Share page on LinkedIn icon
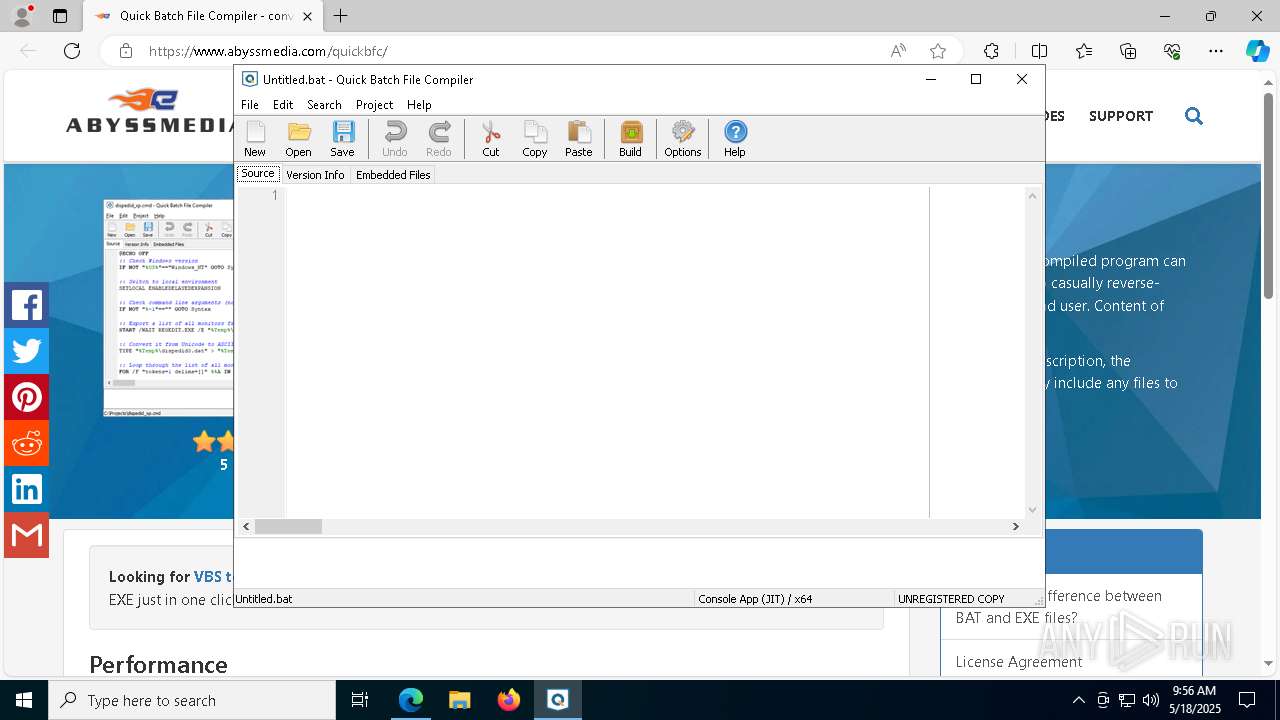The width and height of the screenshot is (1280, 720). coord(26,489)
